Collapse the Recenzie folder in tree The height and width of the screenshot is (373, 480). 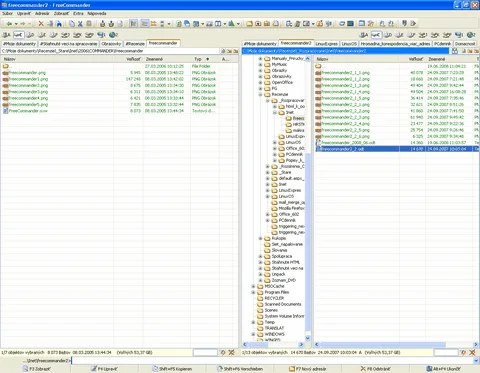coord(260,95)
